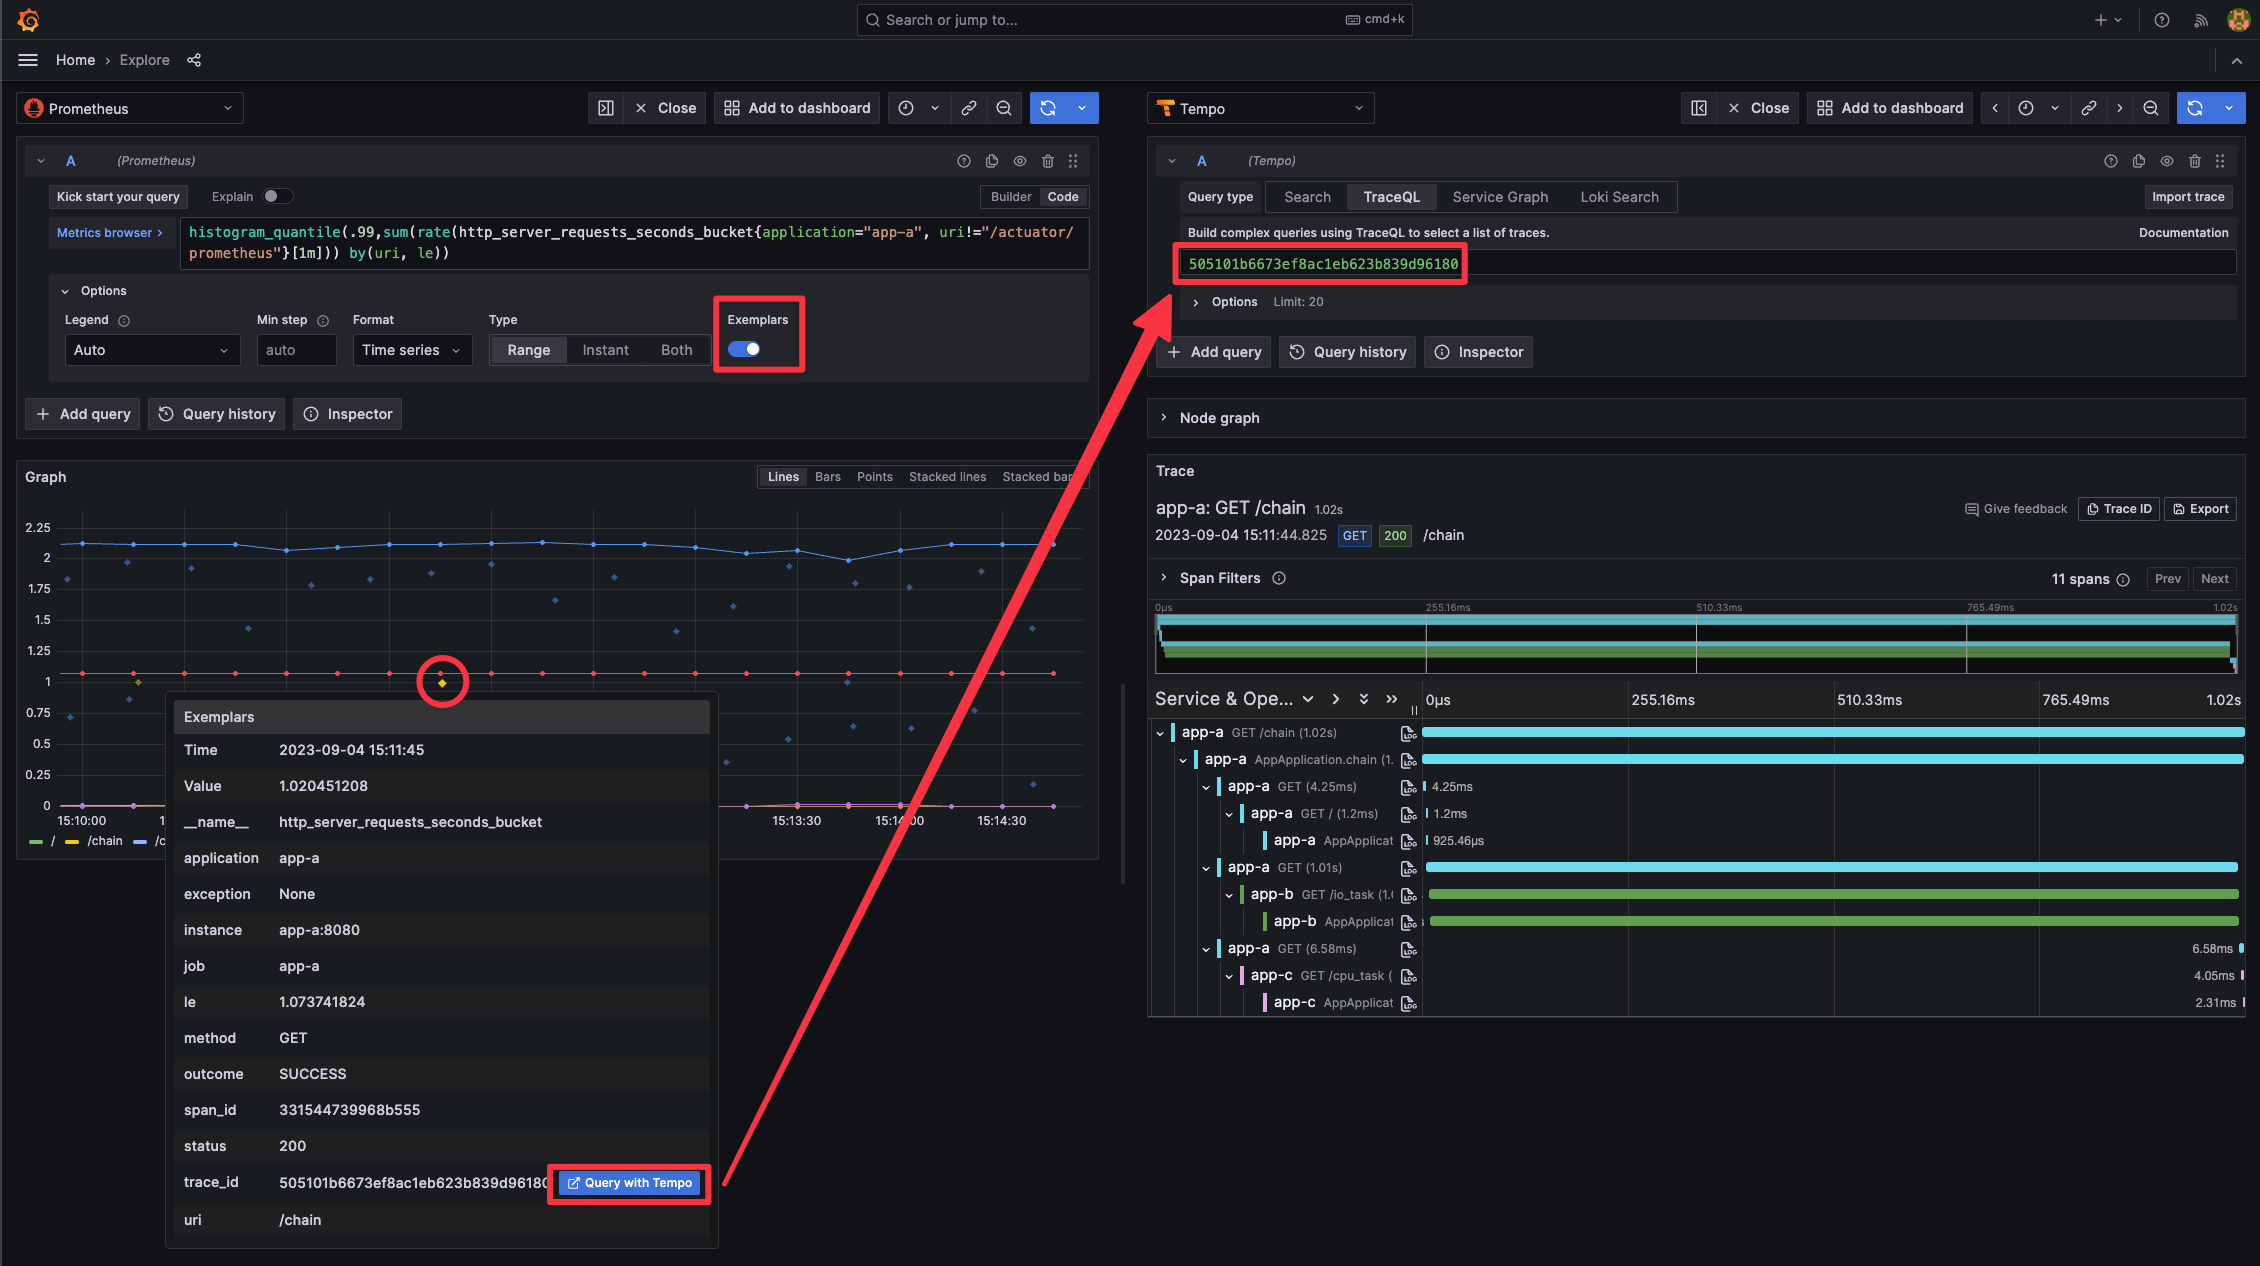Click the zoom out icon in Prometheus toolbar
Image resolution: width=2260 pixels, height=1266 pixels.
pyautogui.click(x=1004, y=107)
